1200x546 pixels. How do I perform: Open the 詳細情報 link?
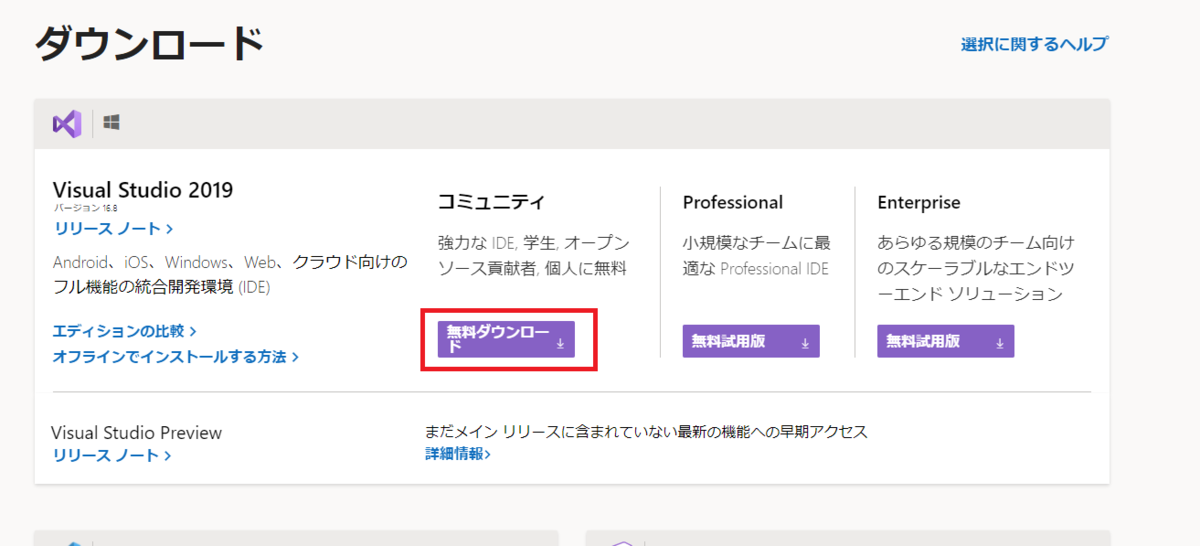[457, 454]
